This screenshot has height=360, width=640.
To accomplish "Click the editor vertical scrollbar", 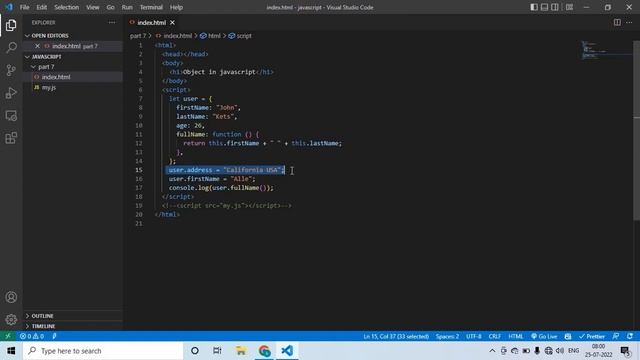I will point(636,131).
